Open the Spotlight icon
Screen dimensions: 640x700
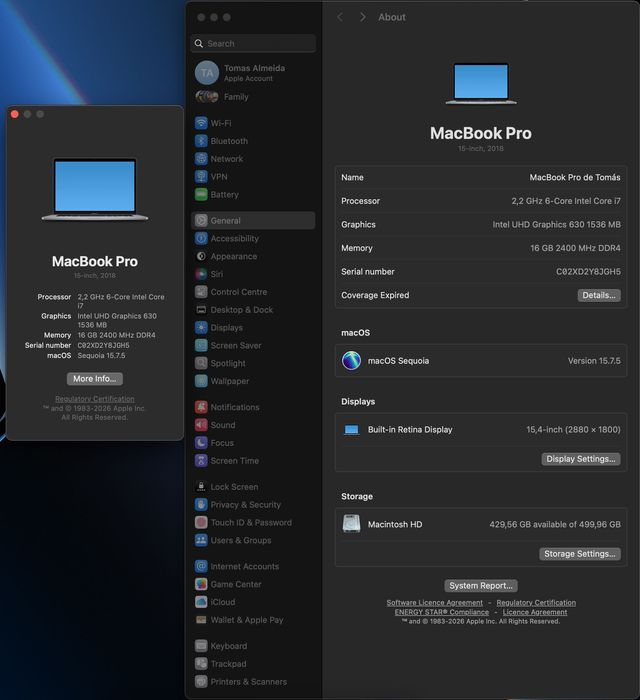pos(201,363)
